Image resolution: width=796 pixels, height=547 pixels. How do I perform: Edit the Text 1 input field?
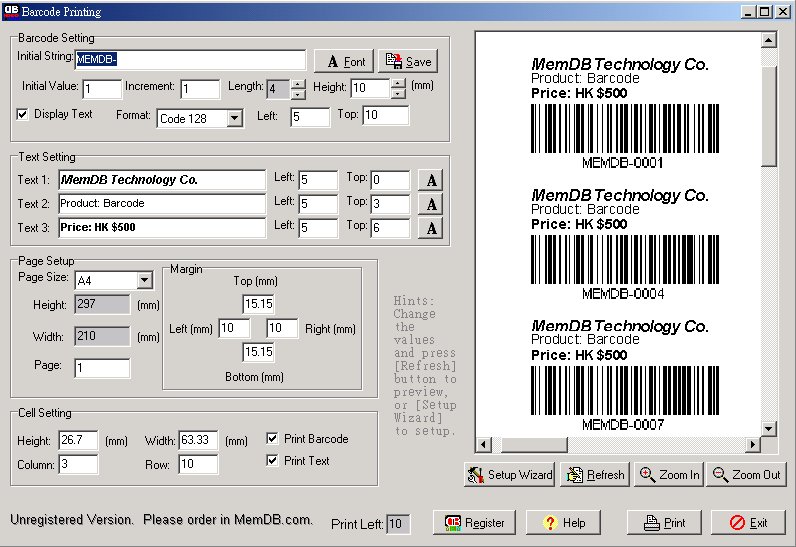pyautogui.click(x=162, y=180)
